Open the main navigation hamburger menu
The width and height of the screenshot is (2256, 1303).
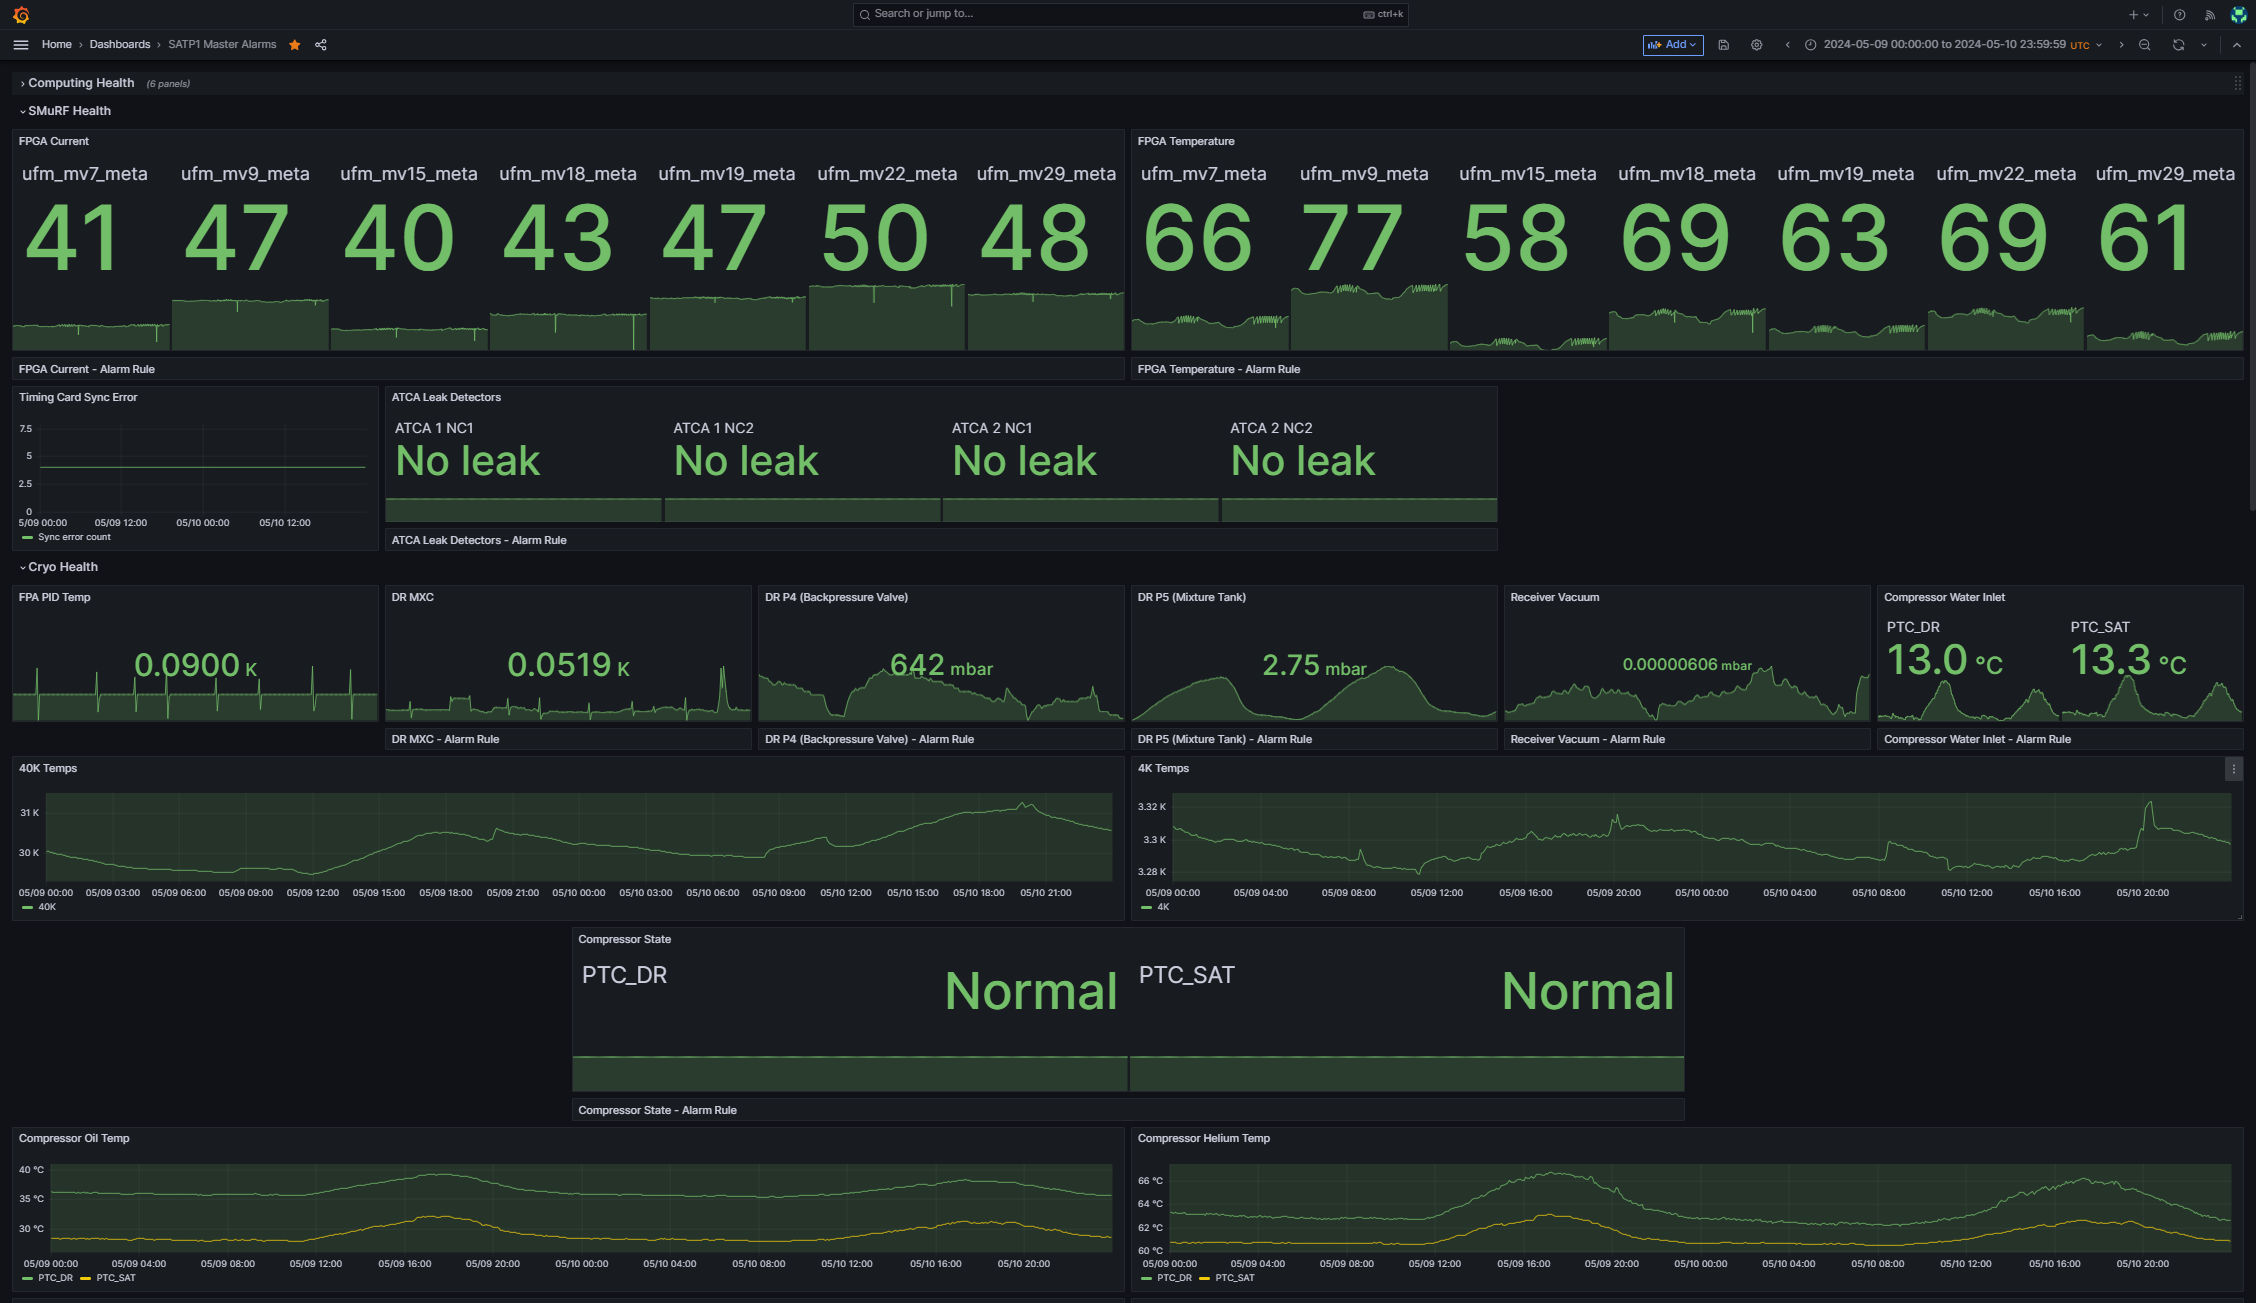tap(20, 44)
